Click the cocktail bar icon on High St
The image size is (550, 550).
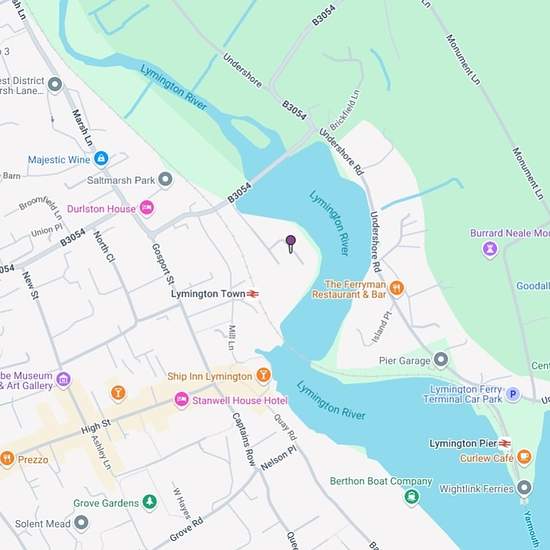point(118,393)
